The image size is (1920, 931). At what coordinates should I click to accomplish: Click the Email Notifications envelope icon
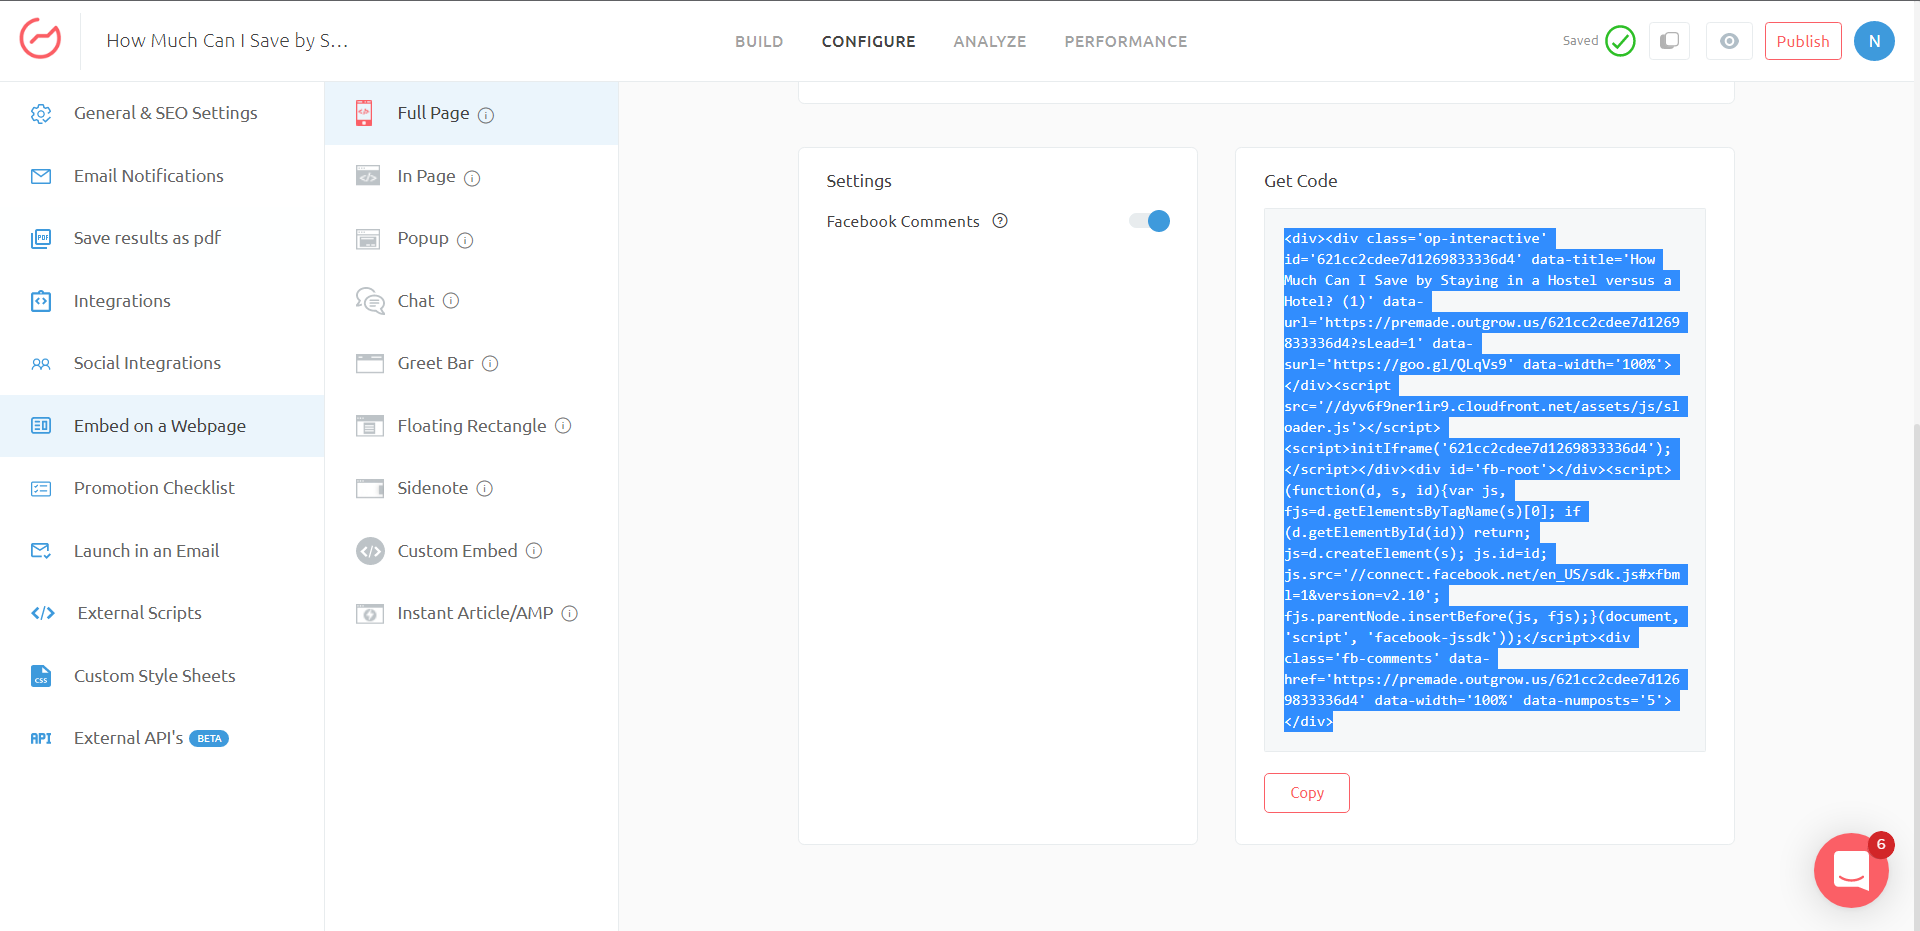41,177
